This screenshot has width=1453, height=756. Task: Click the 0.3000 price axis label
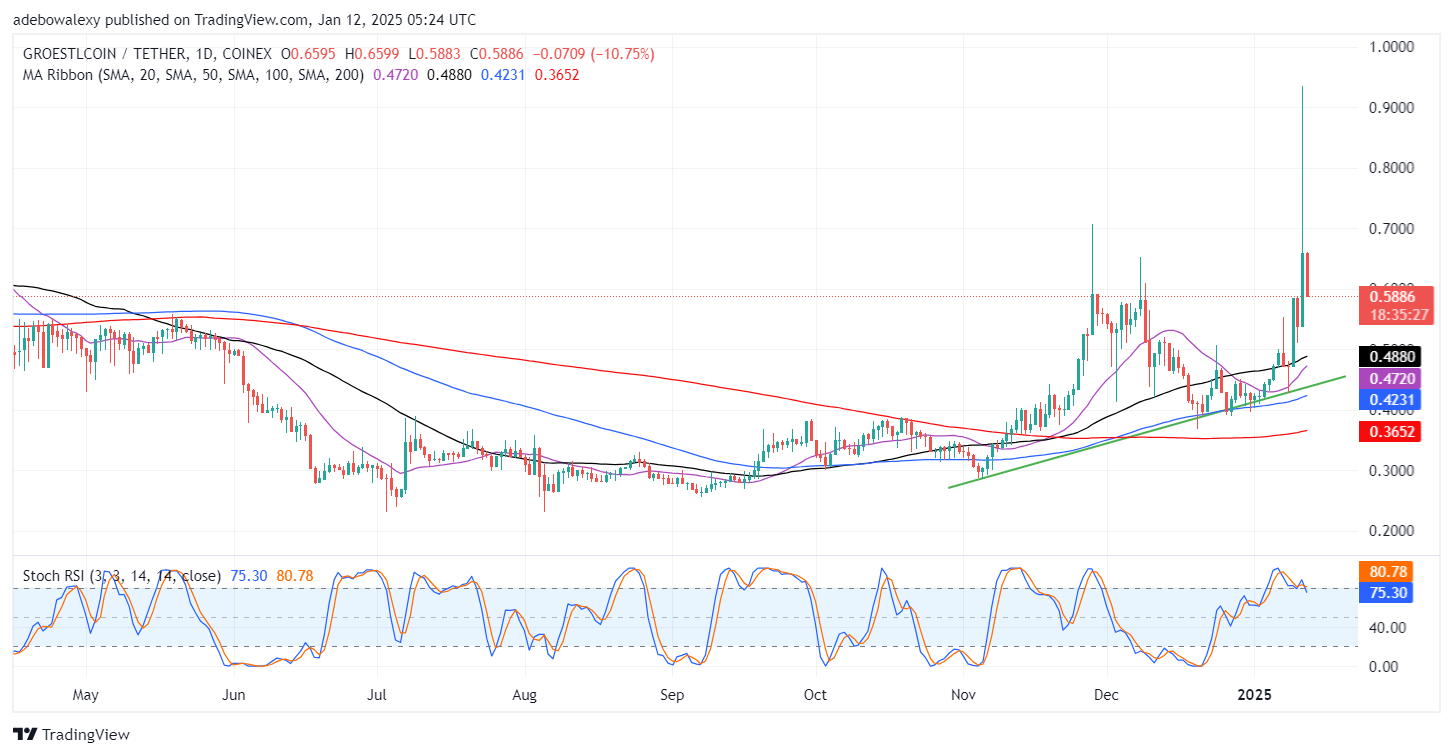[1392, 470]
